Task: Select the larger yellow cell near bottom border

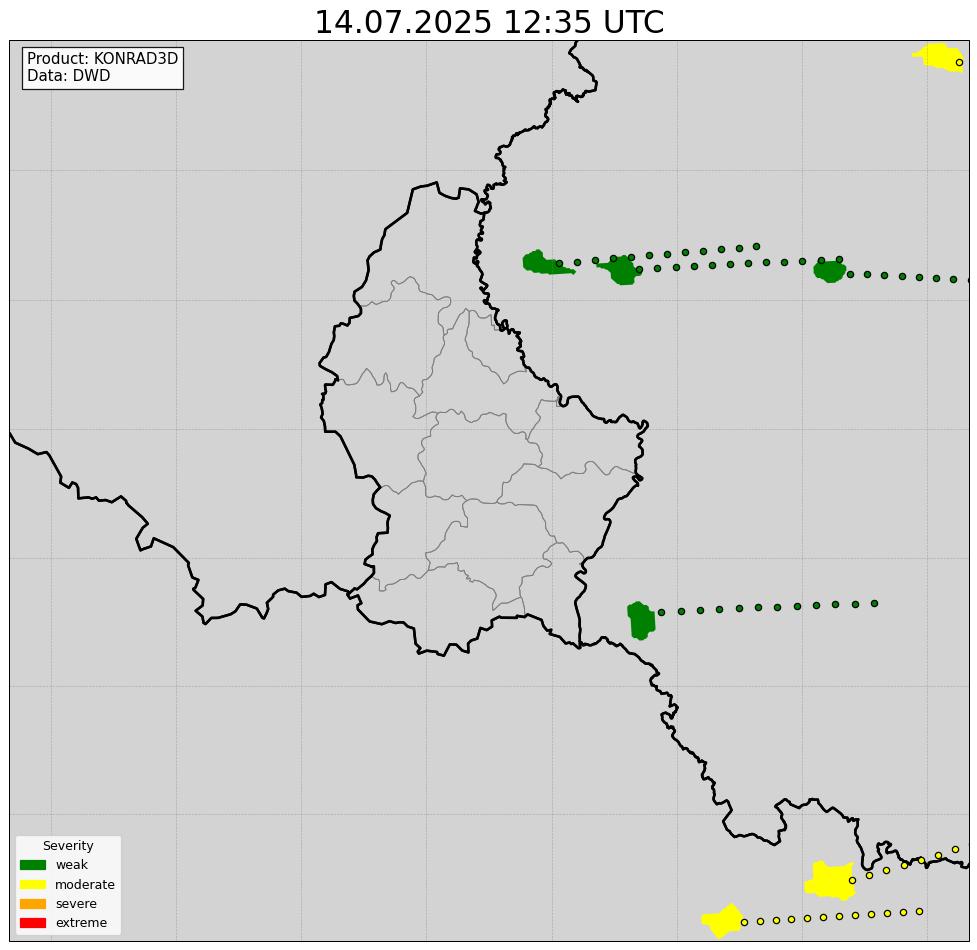Action: [x=830, y=880]
